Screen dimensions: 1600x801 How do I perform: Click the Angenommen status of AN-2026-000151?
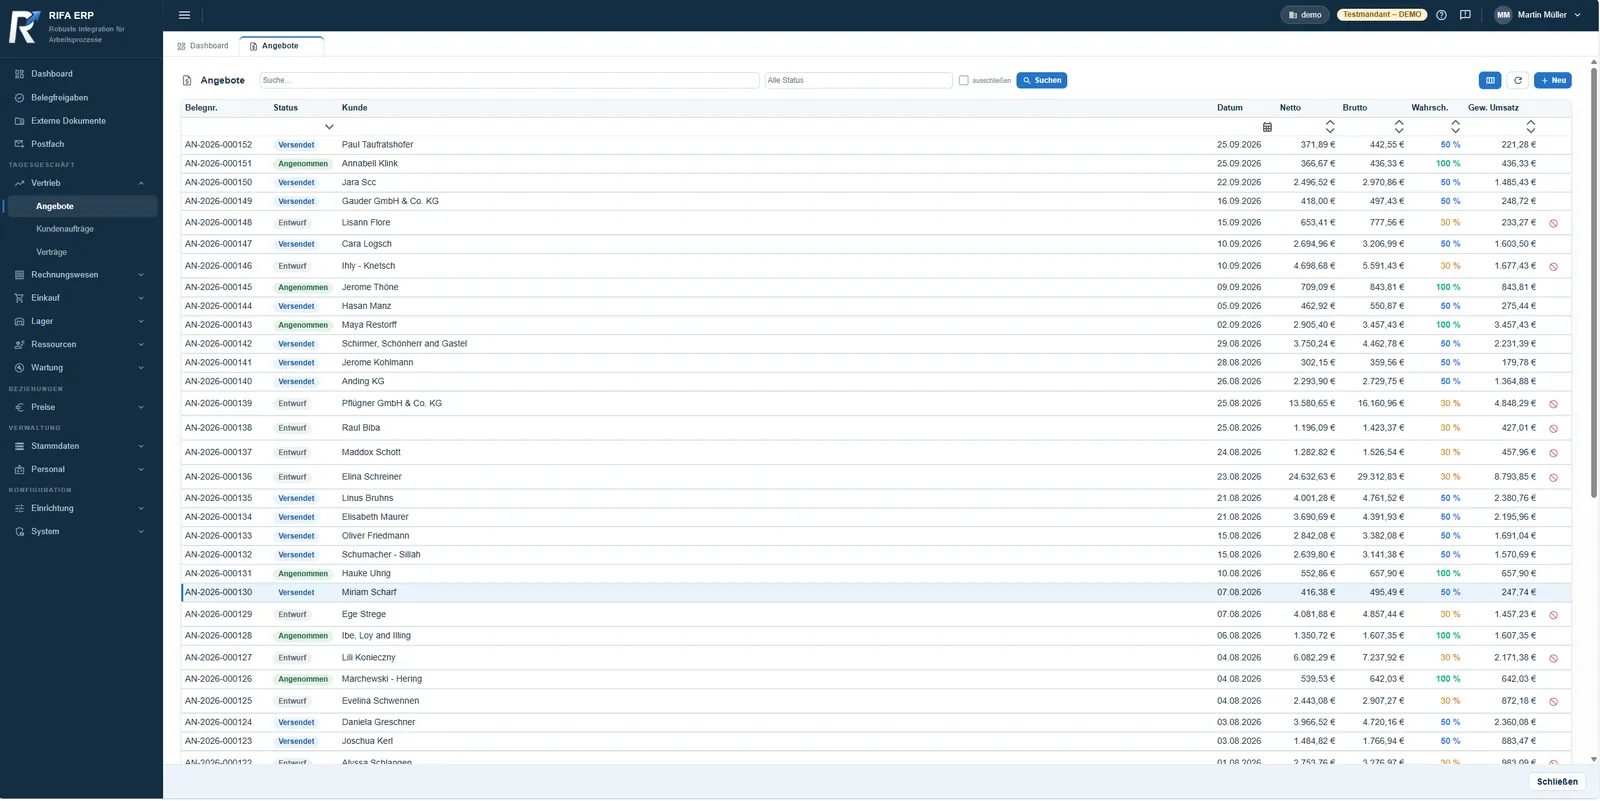tap(303, 164)
